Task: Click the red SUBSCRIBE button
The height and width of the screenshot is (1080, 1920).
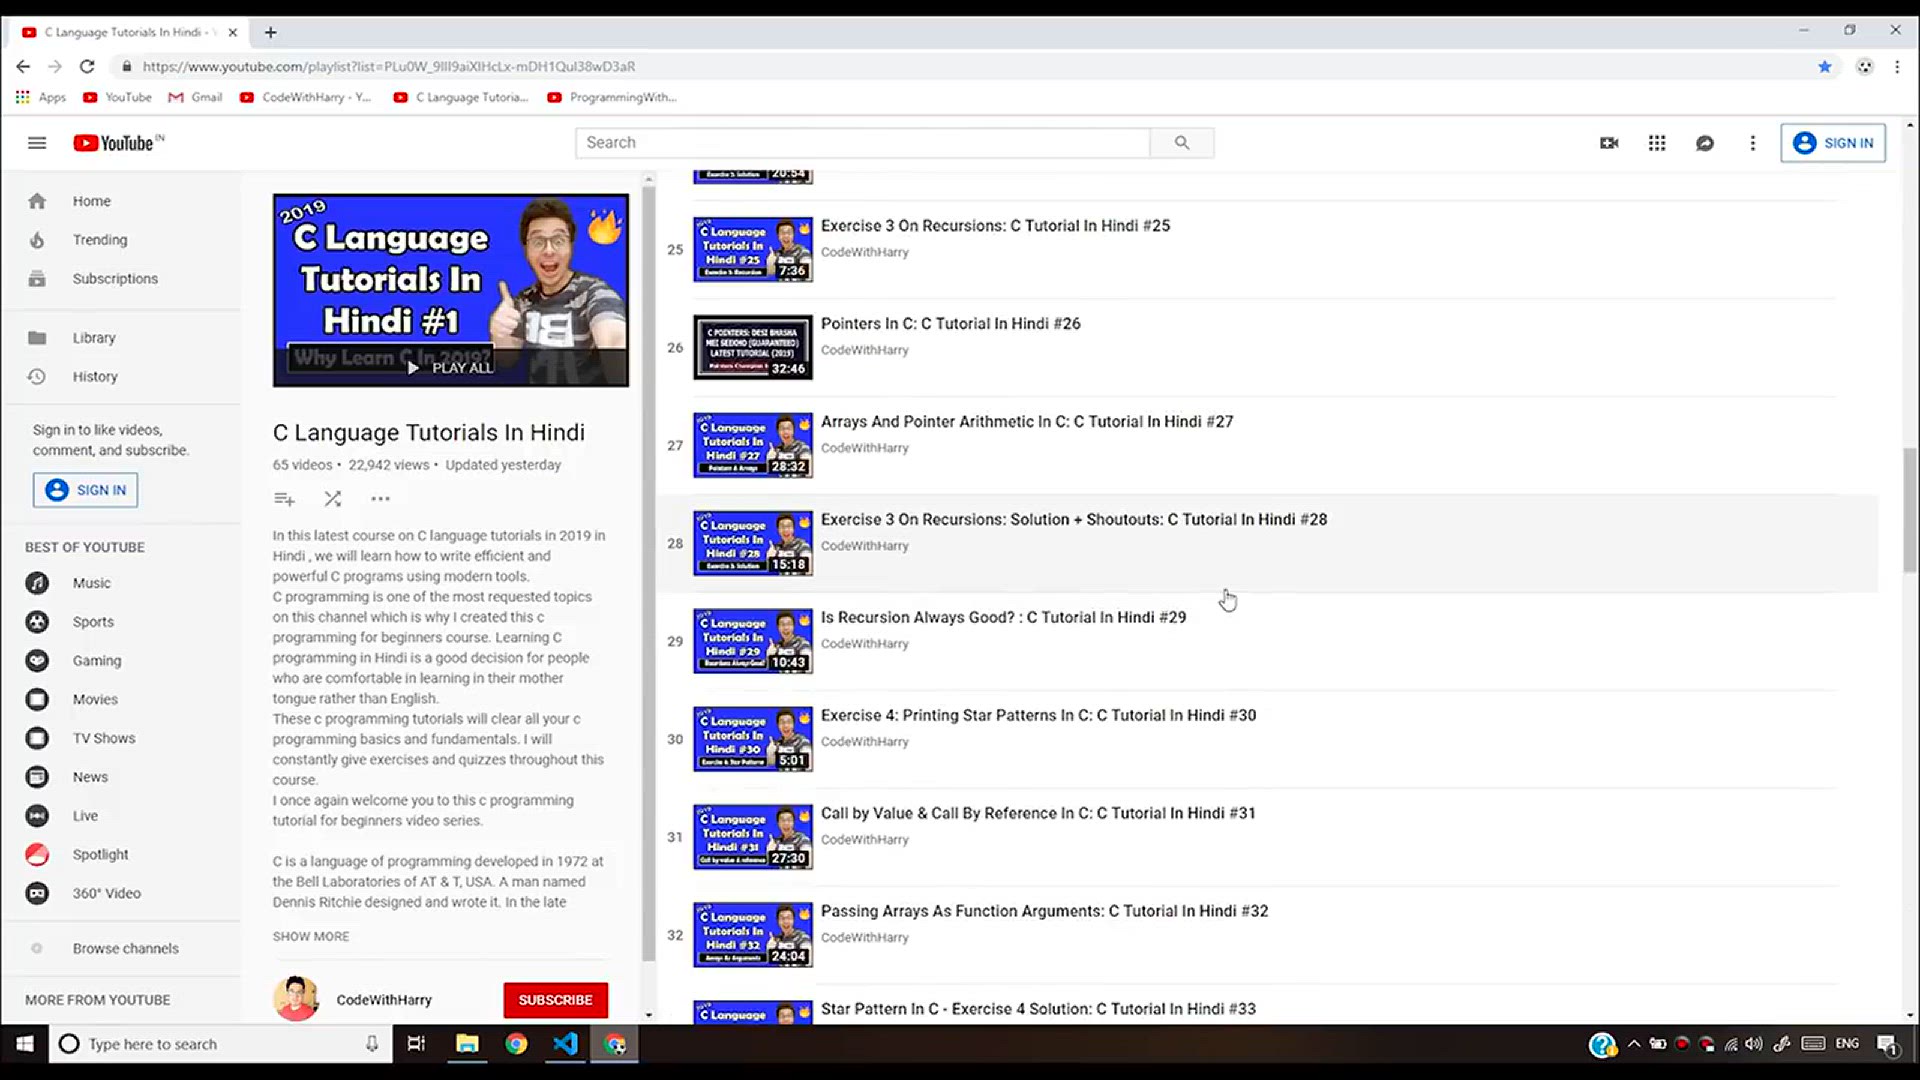Action: [555, 1000]
